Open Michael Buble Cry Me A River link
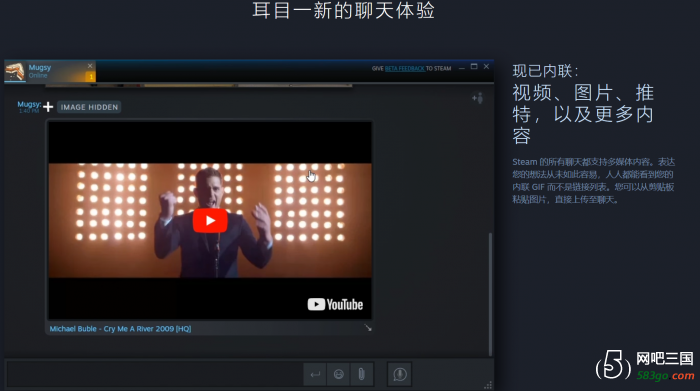Screen dimensions: 700x391 coord(120,329)
